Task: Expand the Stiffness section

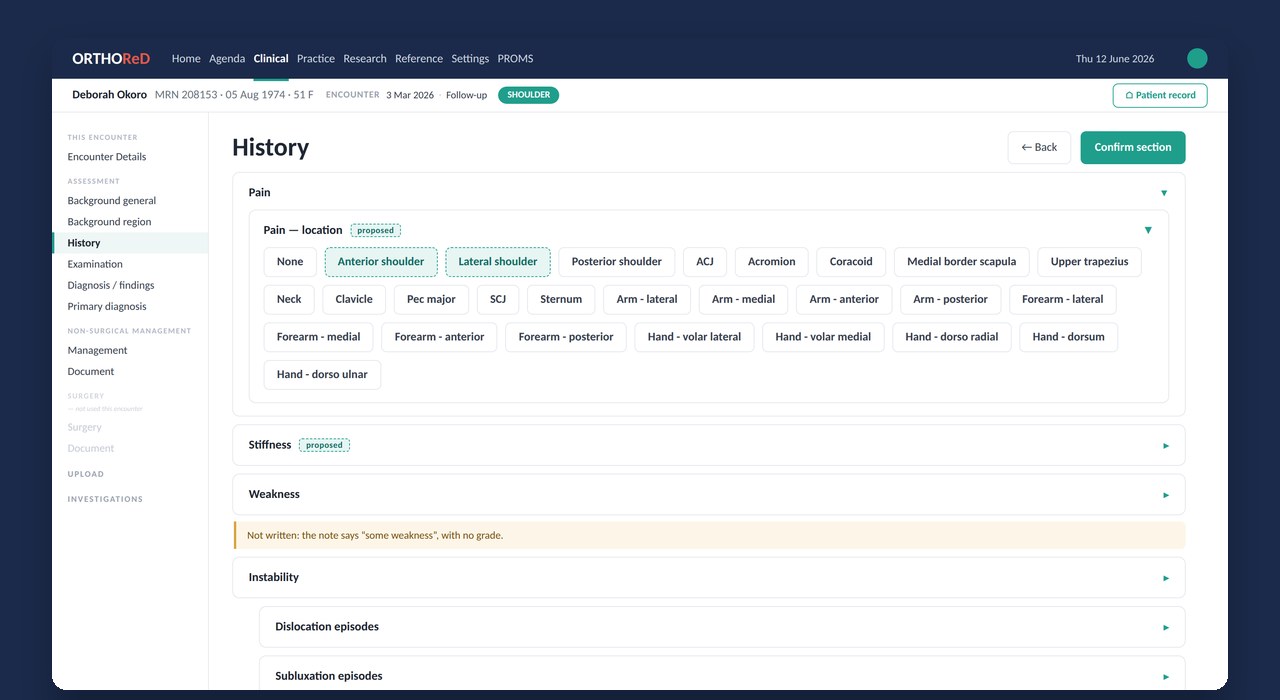Action: pyautogui.click(x=709, y=445)
